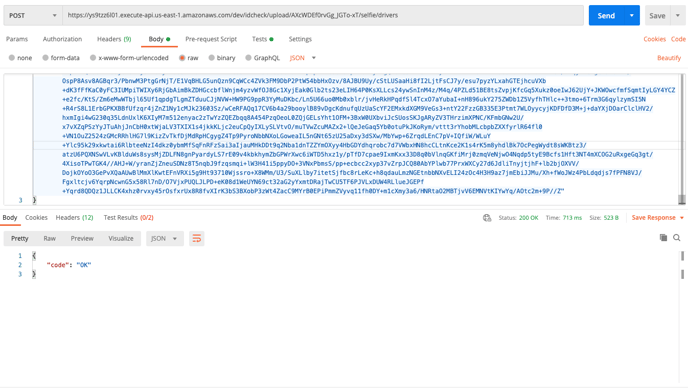Switch to the Params tab
688x388 pixels.
17,39
